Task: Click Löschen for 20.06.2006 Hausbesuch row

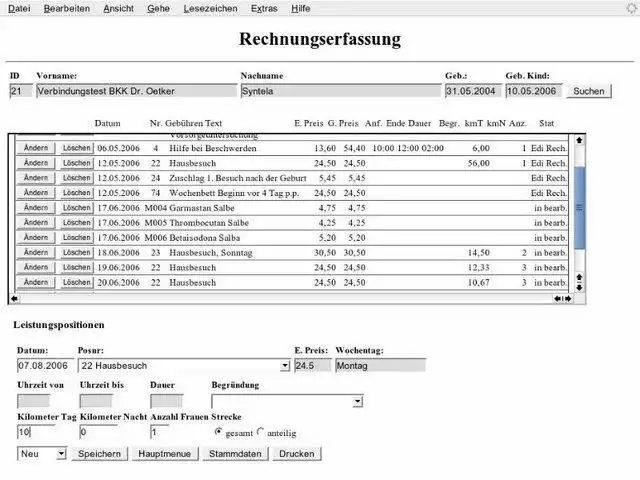Action: pos(76,282)
